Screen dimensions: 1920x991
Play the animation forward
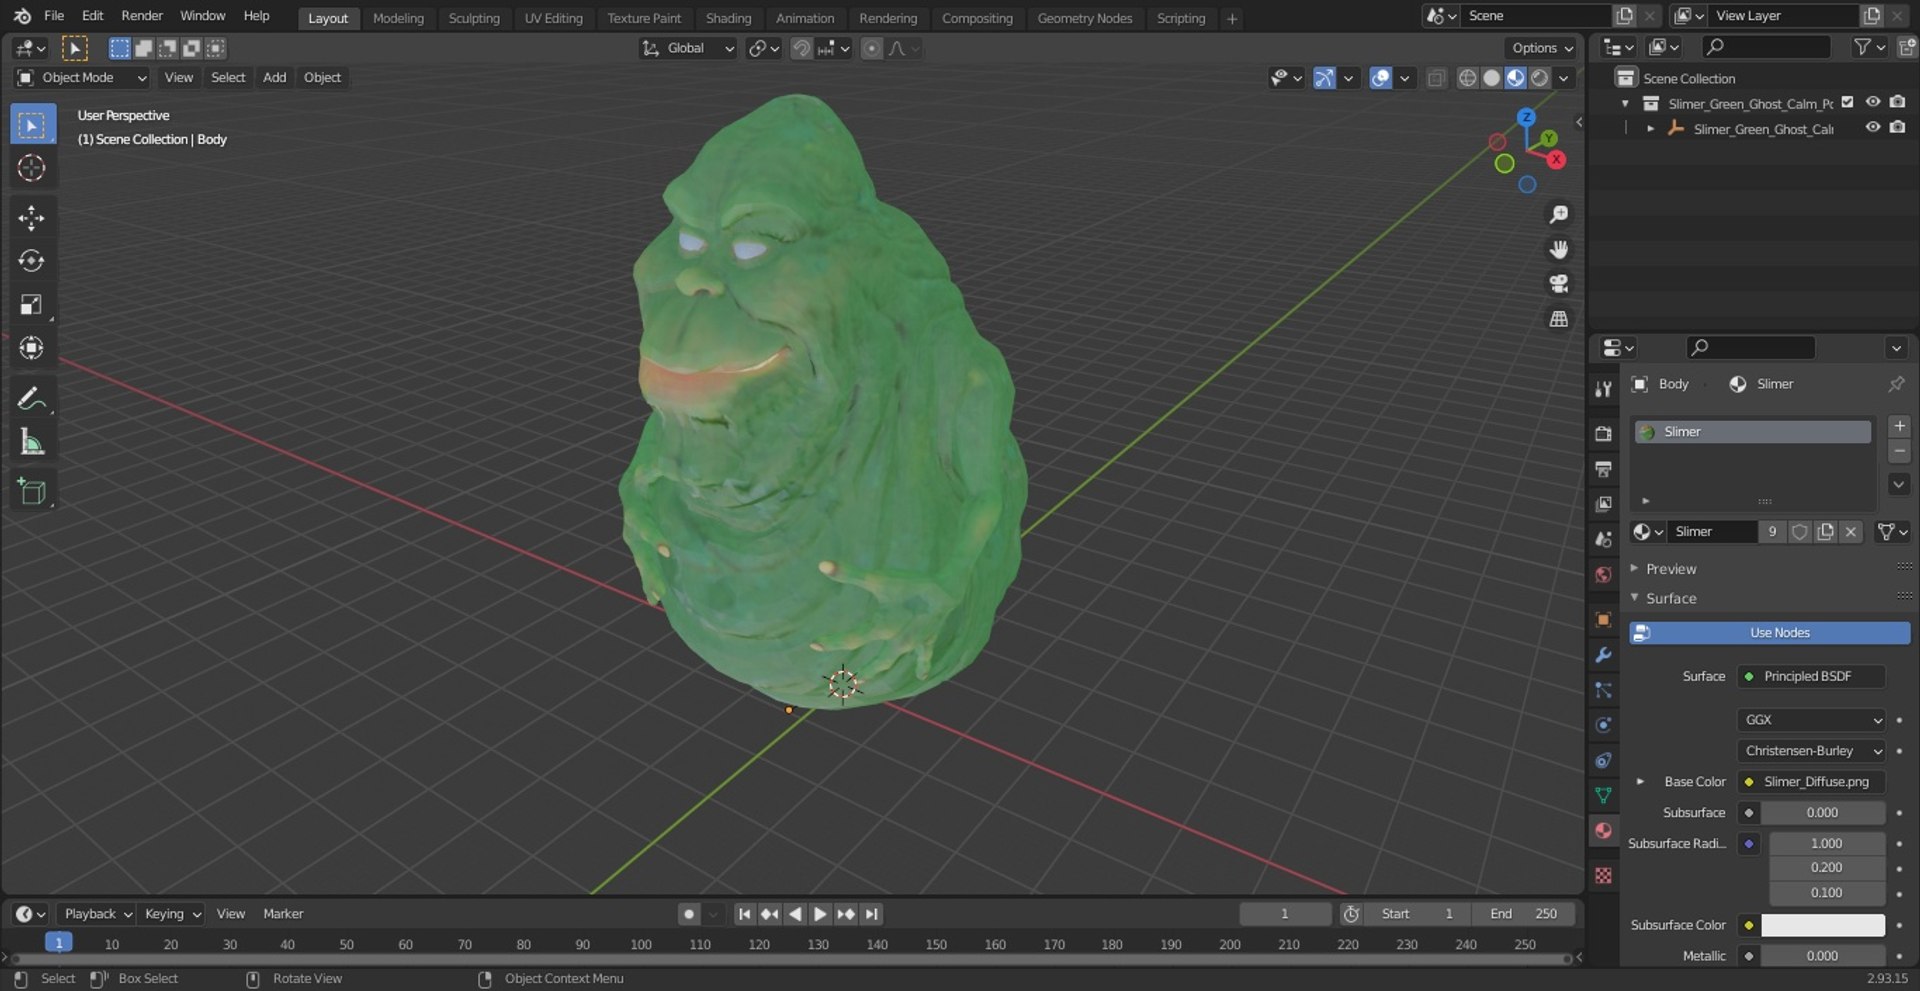(x=820, y=914)
